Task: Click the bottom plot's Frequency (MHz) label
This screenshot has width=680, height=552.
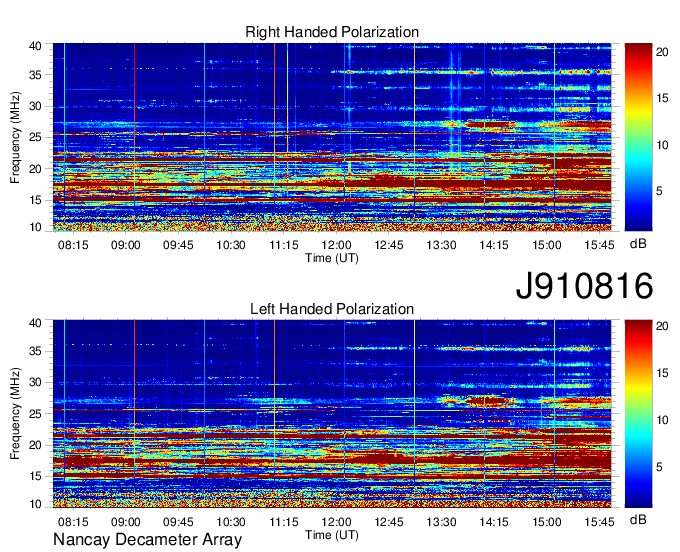Action: coord(15,414)
